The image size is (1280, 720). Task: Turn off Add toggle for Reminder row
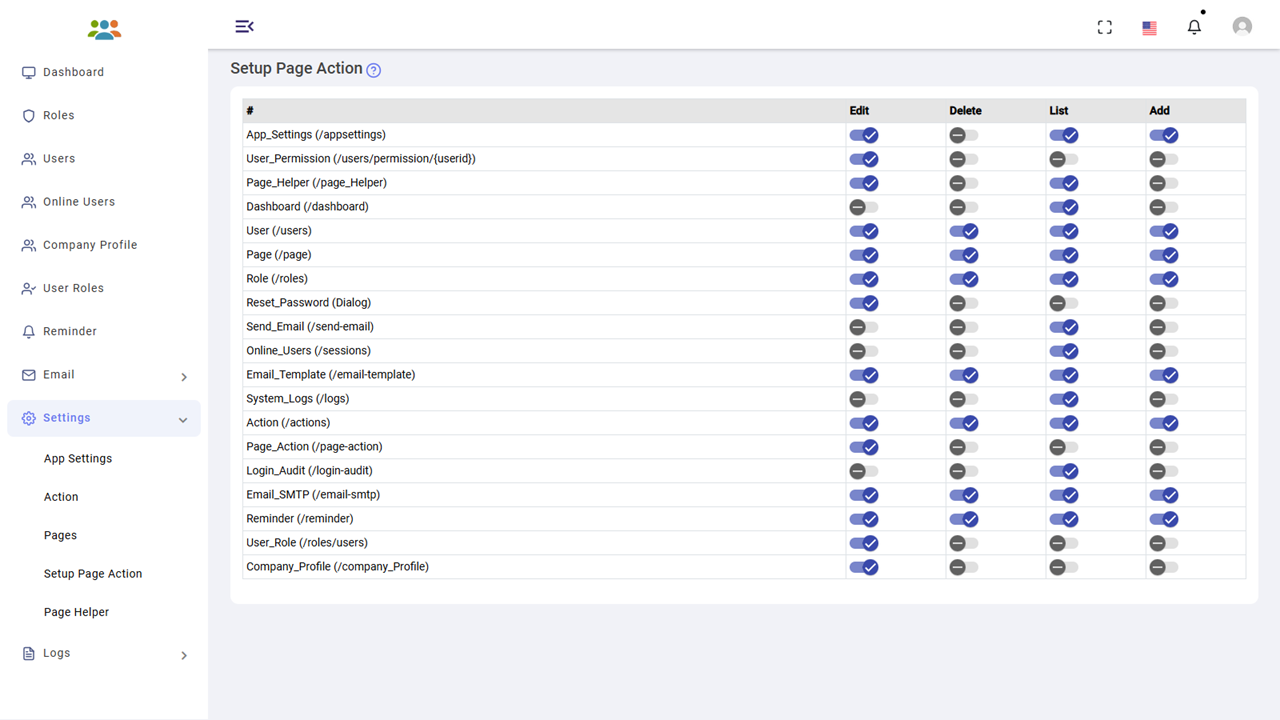pos(1163,519)
